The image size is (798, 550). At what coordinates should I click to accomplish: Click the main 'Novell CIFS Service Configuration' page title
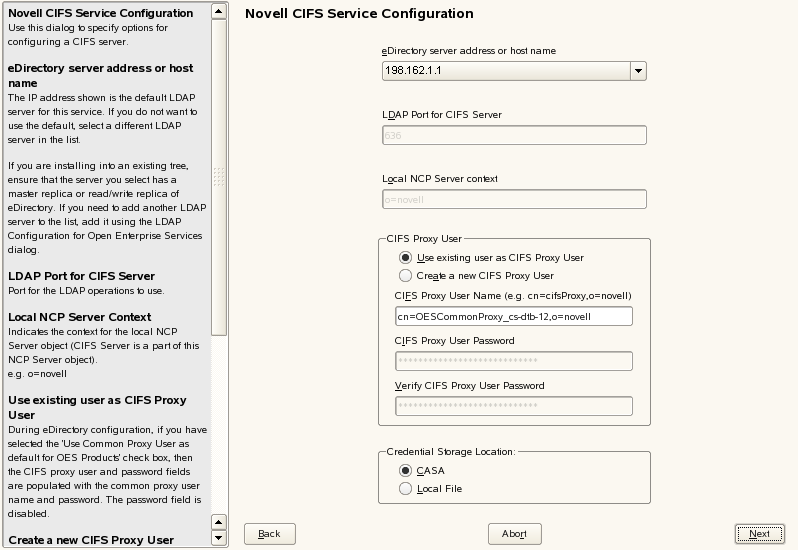pos(359,14)
